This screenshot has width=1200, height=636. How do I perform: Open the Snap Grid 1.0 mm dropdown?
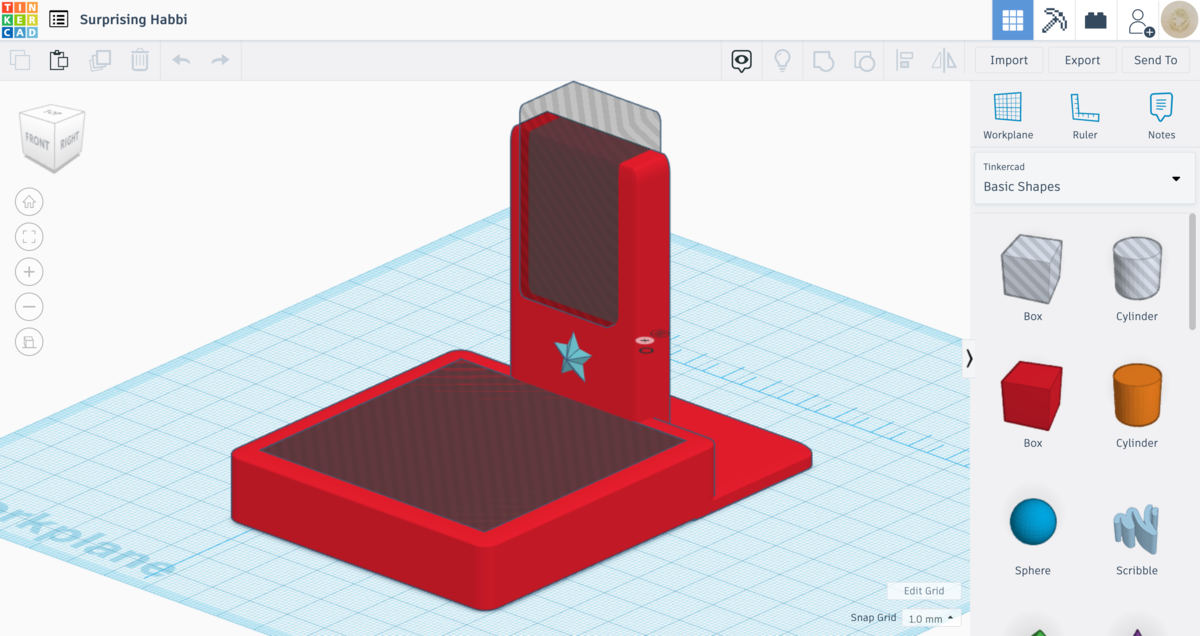(931, 618)
